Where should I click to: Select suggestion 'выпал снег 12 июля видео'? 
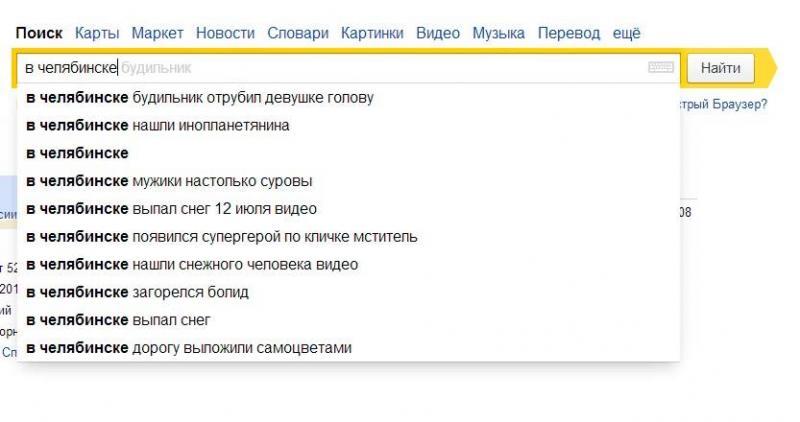[348, 209]
